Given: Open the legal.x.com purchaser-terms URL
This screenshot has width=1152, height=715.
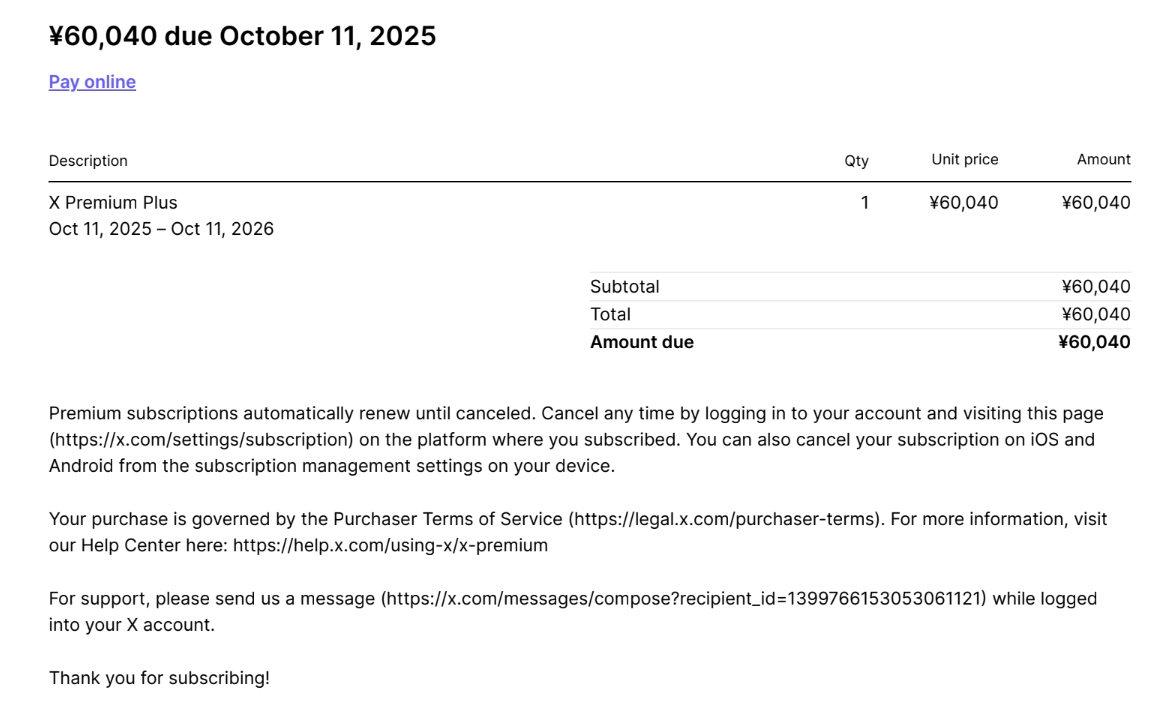Looking at the screenshot, I should [724, 519].
